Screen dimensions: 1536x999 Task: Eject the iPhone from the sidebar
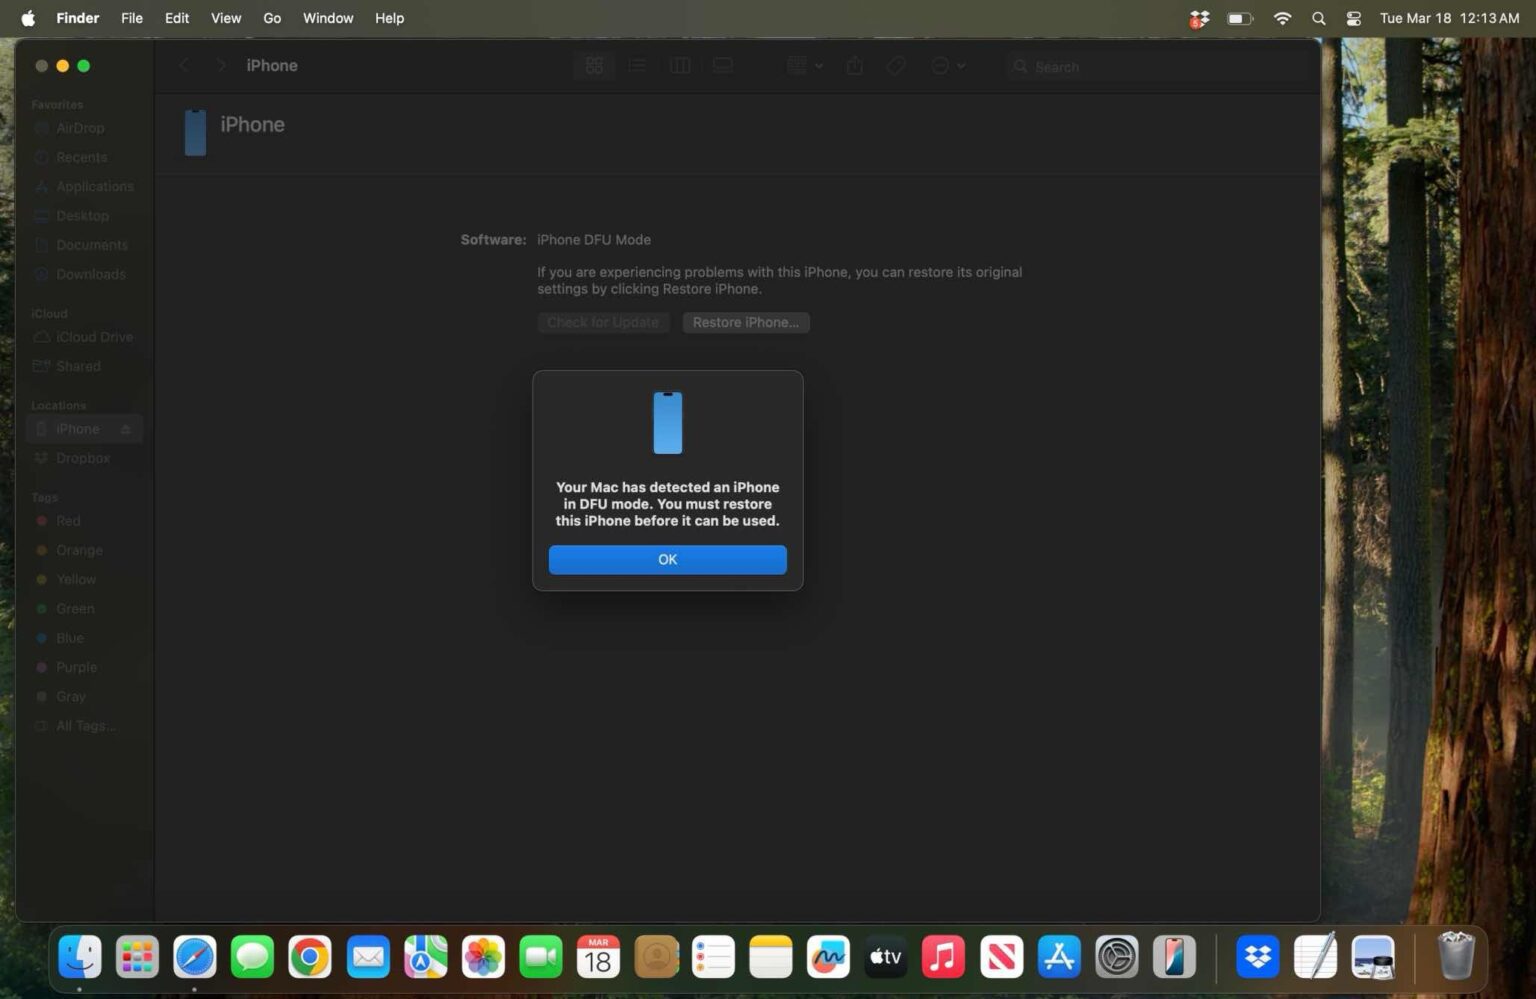[x=126, y=428]
